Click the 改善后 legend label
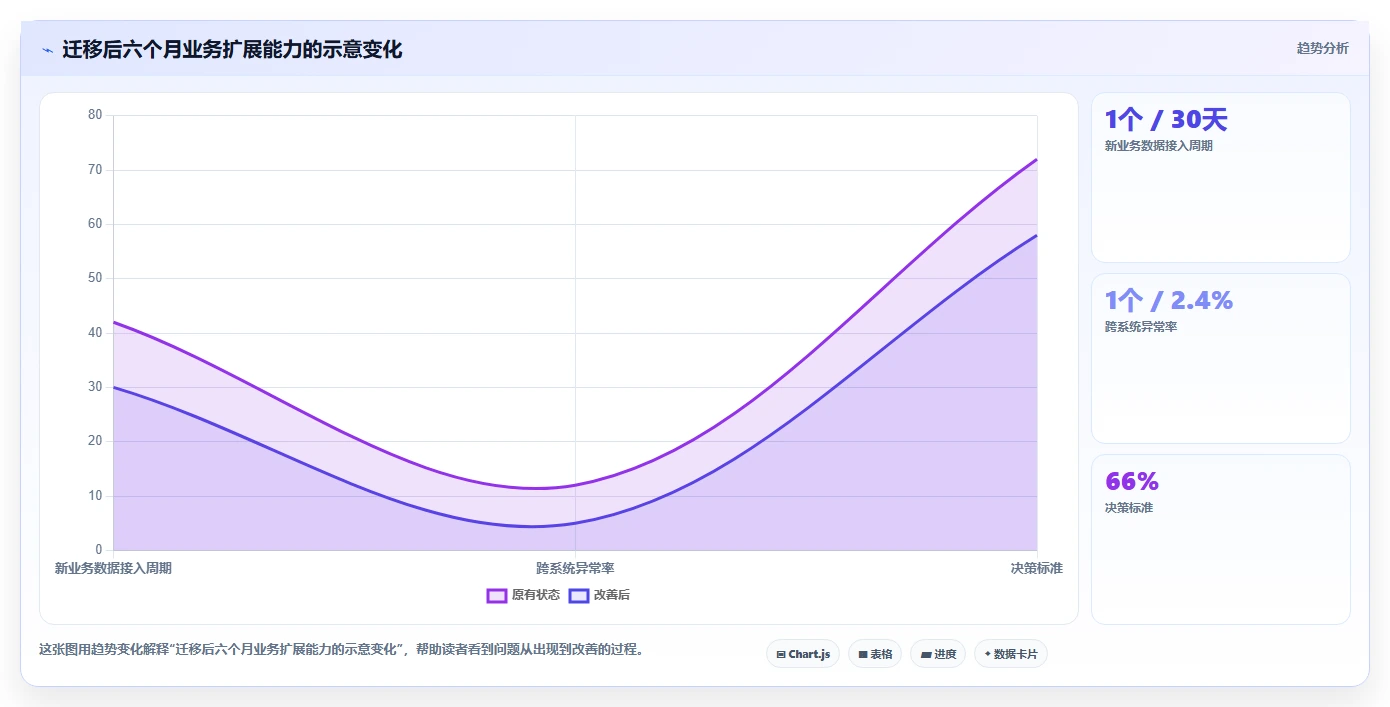 (x=612, y=595)
